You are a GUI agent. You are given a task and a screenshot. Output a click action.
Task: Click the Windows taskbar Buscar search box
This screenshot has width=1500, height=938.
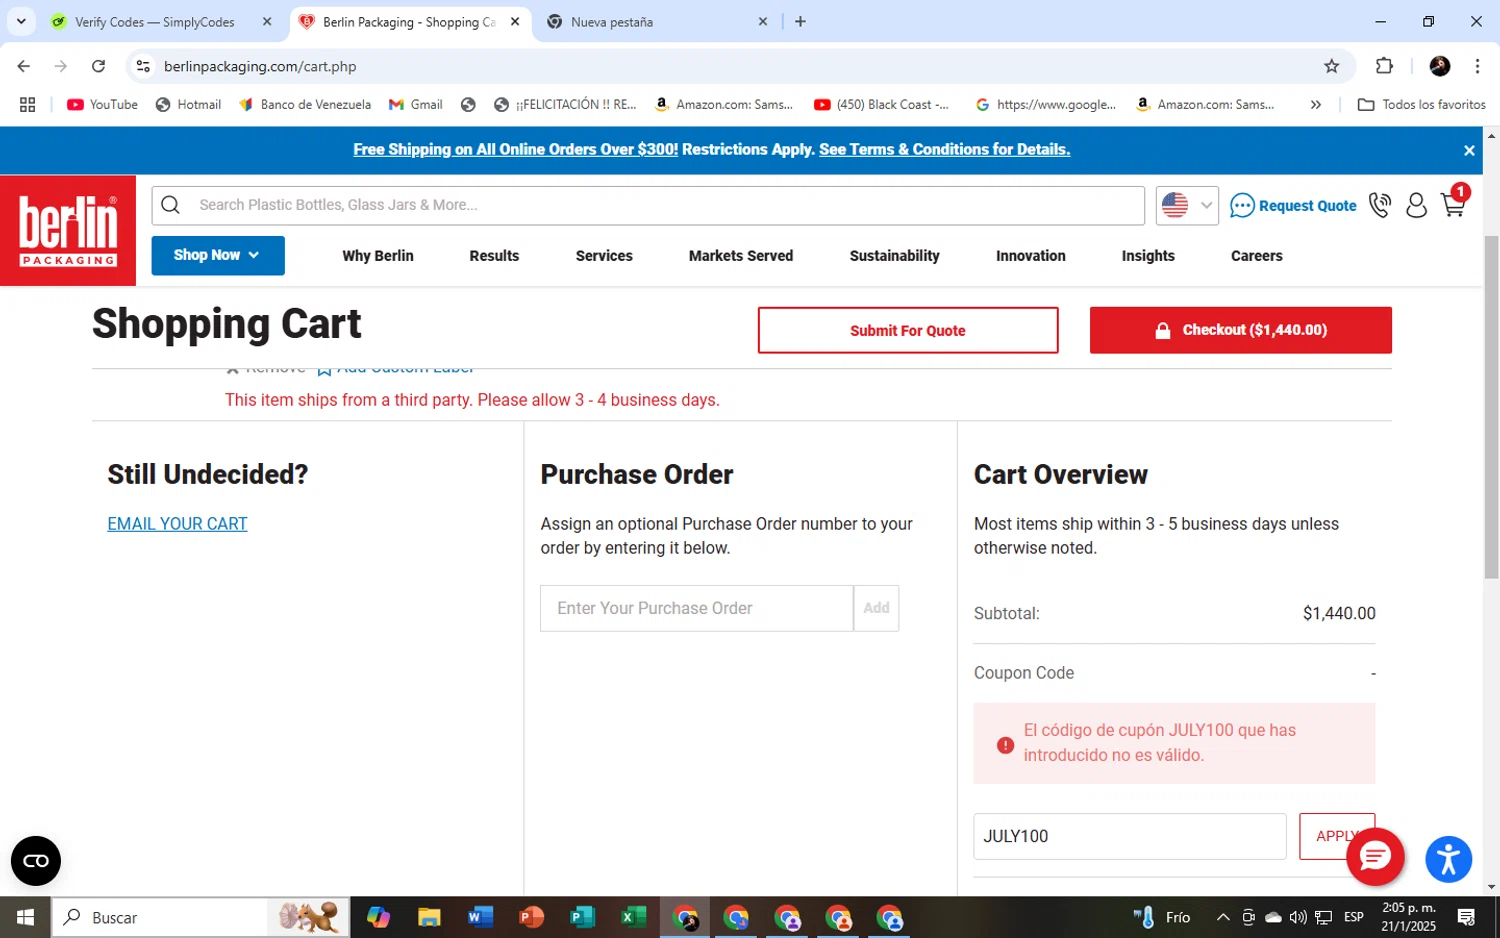point(200,917)
